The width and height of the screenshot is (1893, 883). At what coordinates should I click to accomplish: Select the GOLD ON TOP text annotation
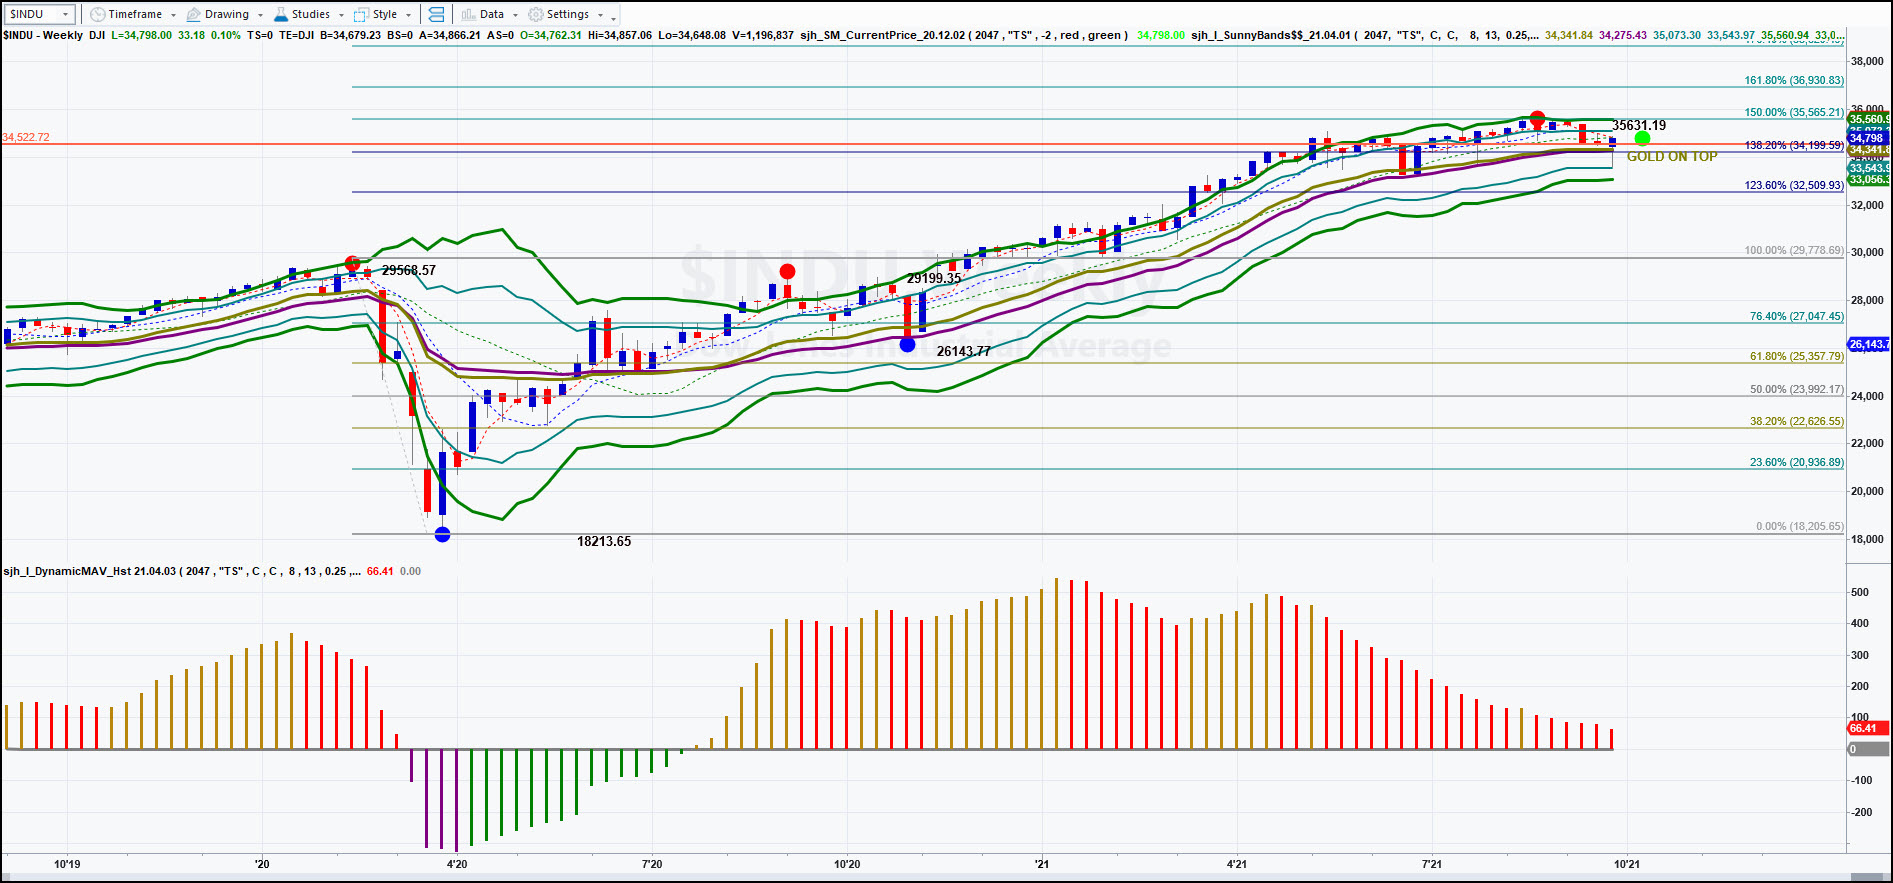click(1672, 157)
